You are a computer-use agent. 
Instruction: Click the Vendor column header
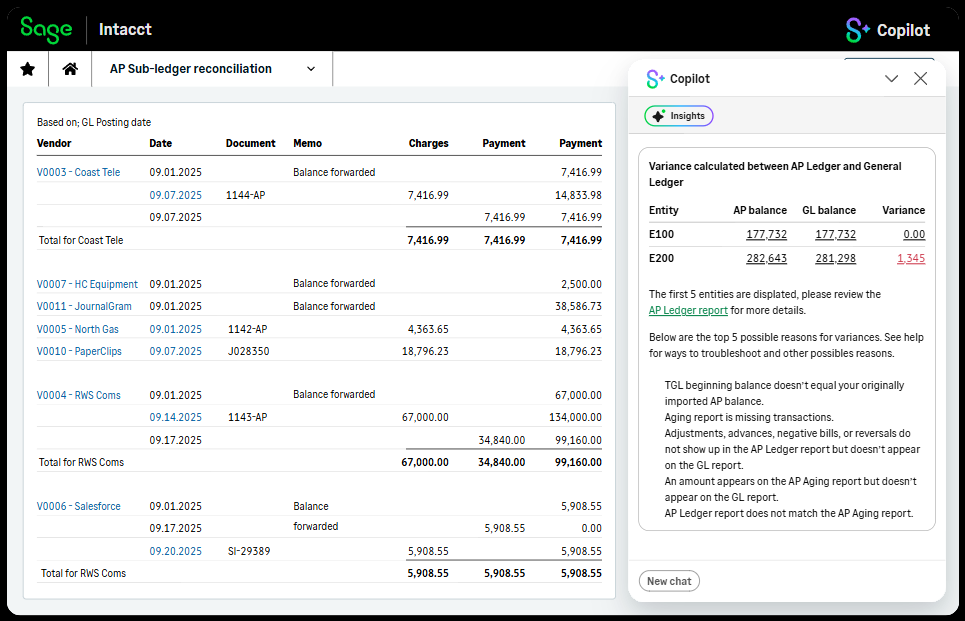tap(54, 143)
